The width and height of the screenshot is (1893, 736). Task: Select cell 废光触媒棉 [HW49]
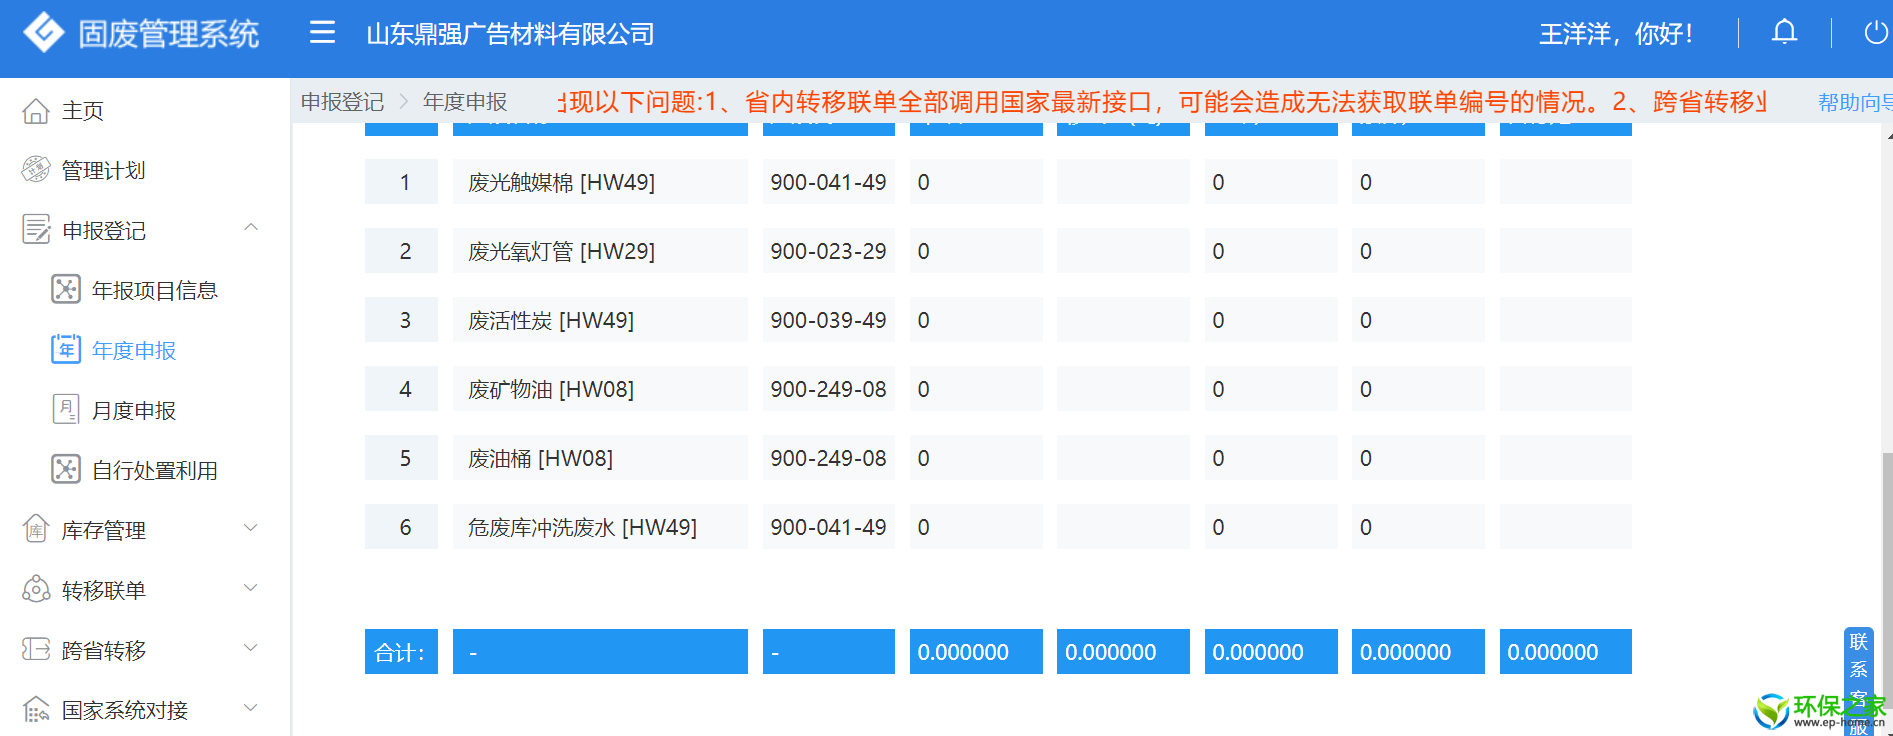pos(600,182)
